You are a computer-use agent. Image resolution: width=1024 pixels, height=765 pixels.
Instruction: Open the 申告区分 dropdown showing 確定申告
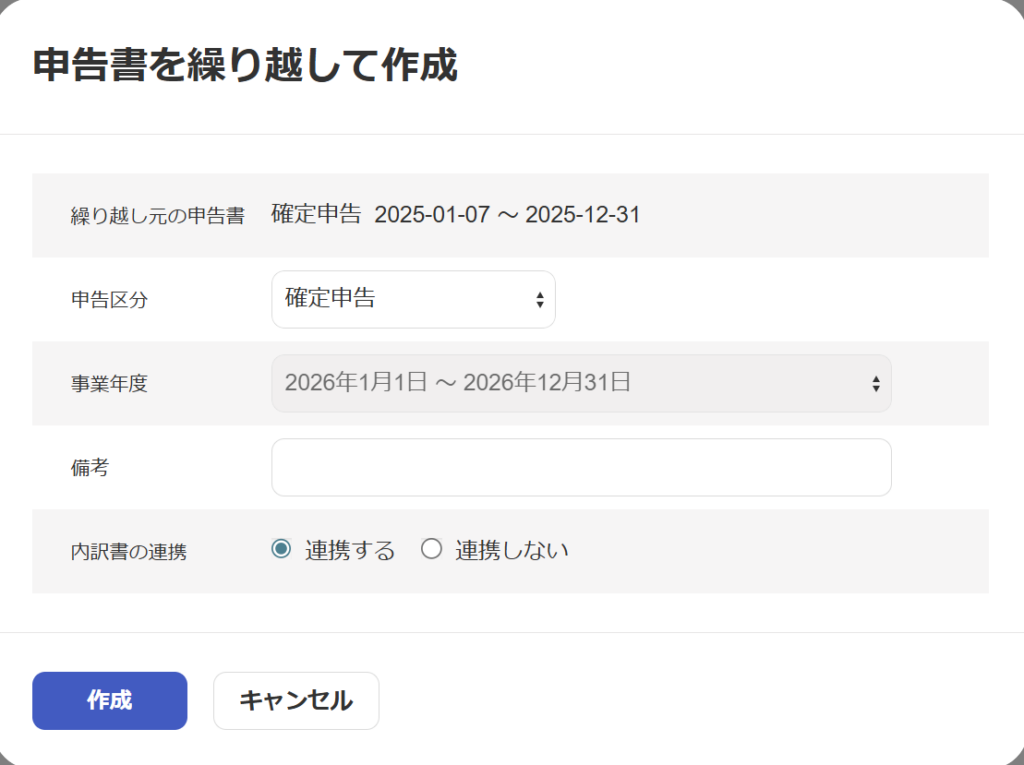pyautogui.click(x=400, y=299)
